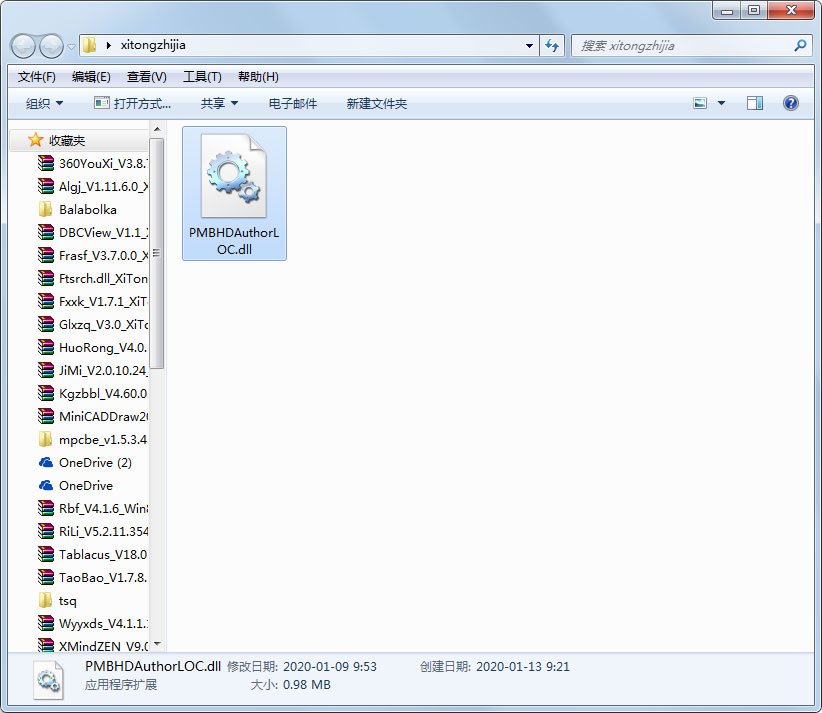Select the XMindZEN_V9 archive in sidebar
The width and height of the screenshot is (822, 713).
pos(92,646)
